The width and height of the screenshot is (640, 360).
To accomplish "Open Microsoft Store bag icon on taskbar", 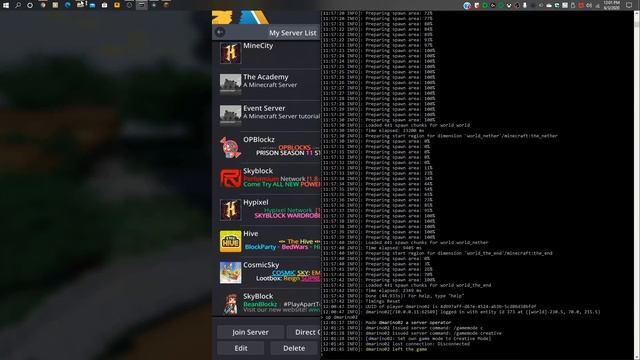I will click(104, 5).
